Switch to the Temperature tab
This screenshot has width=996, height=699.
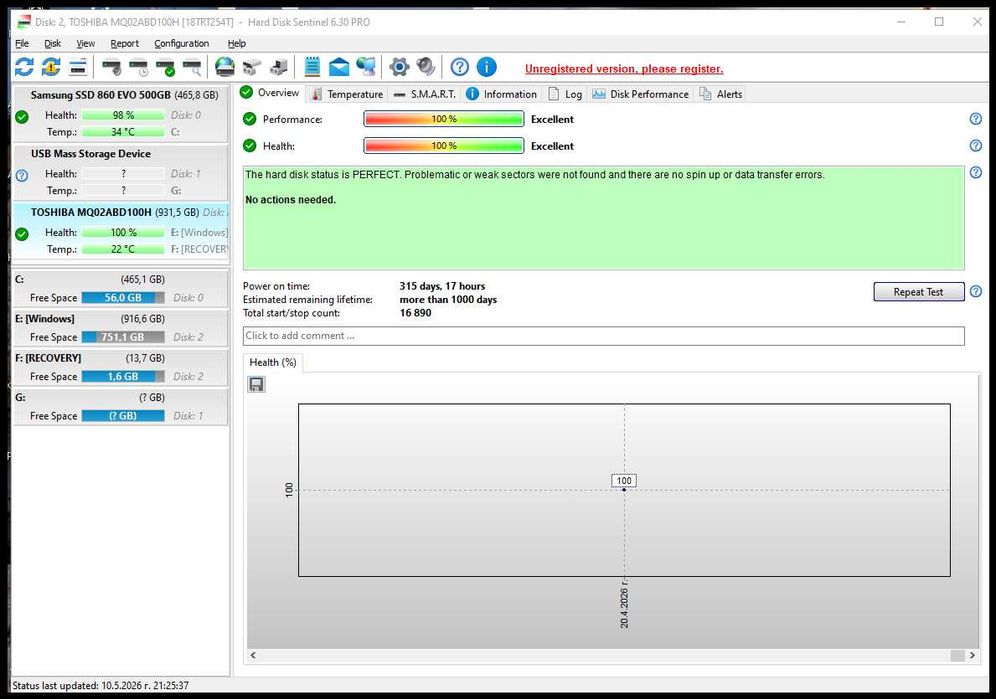pos(347,94)
